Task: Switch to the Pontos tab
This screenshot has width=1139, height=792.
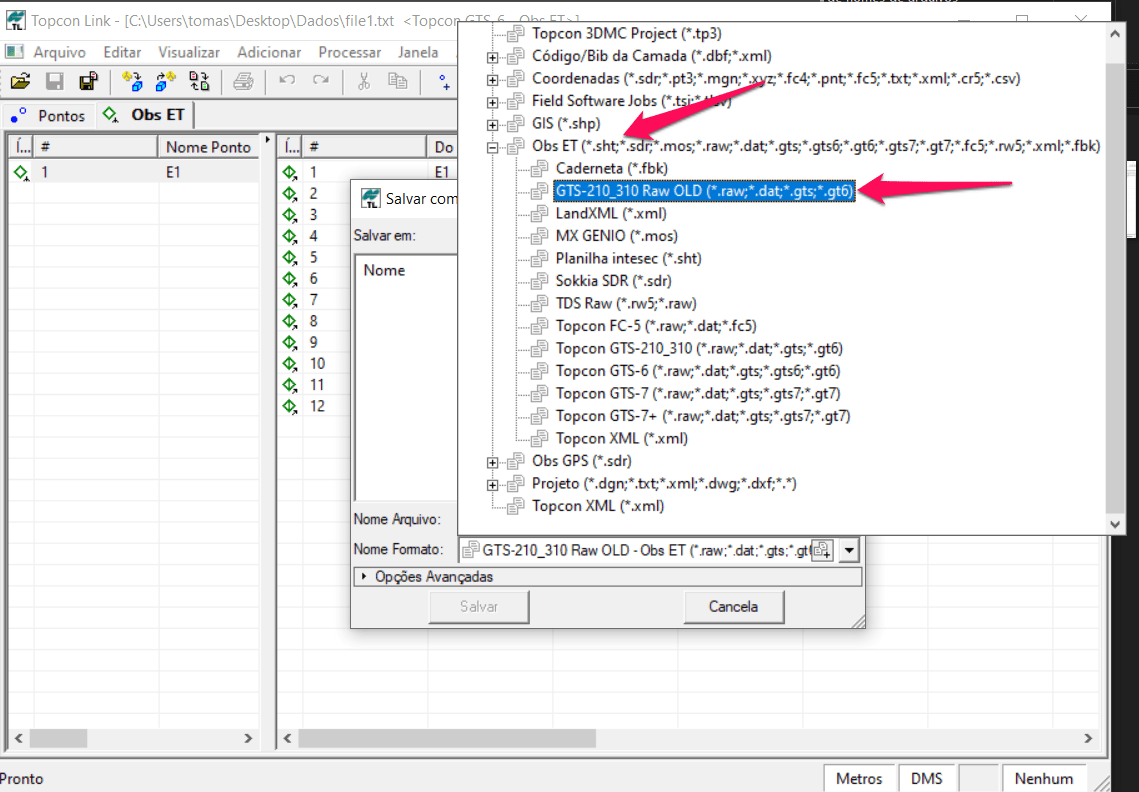Action: 49,116
